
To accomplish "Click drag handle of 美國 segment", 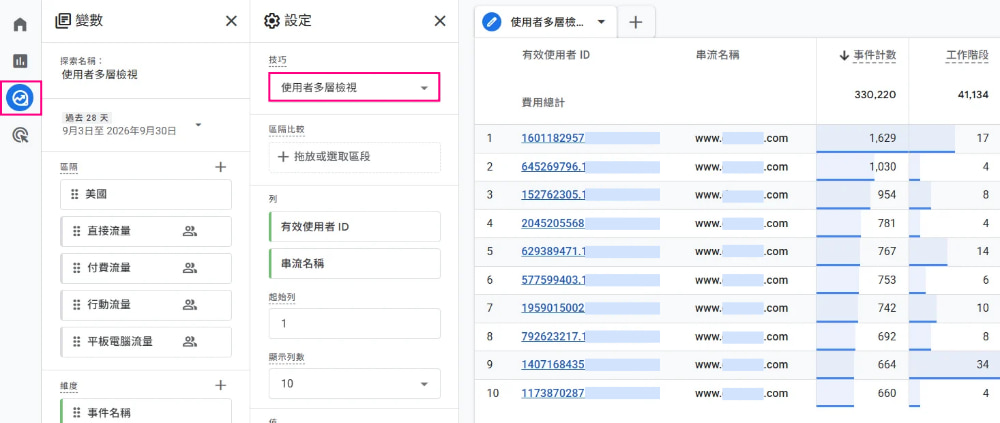I will point(76,195).
